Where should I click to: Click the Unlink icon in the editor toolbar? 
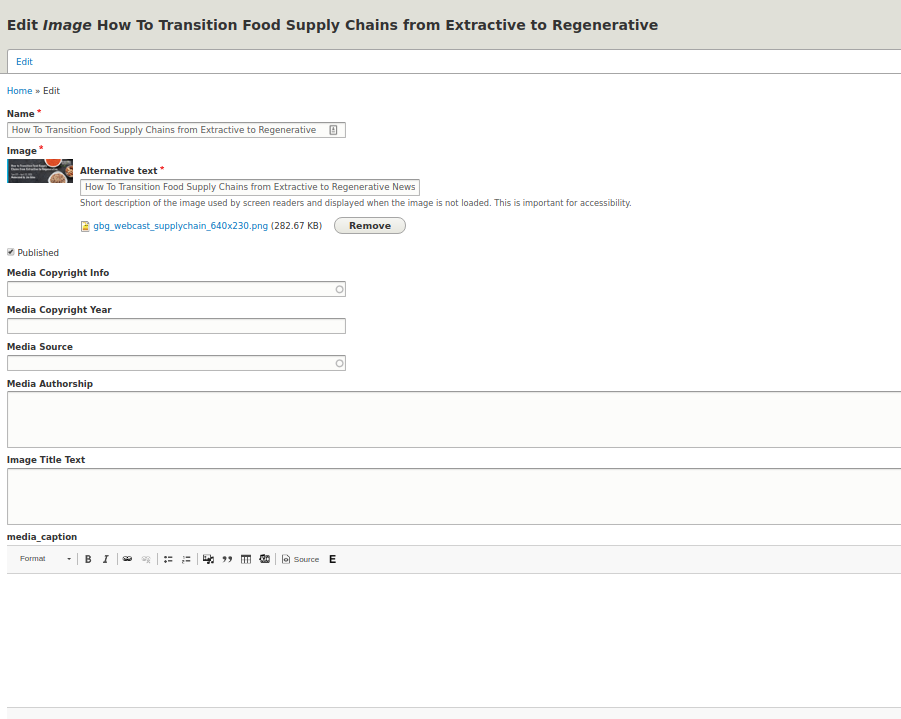[x=146, y=558]
